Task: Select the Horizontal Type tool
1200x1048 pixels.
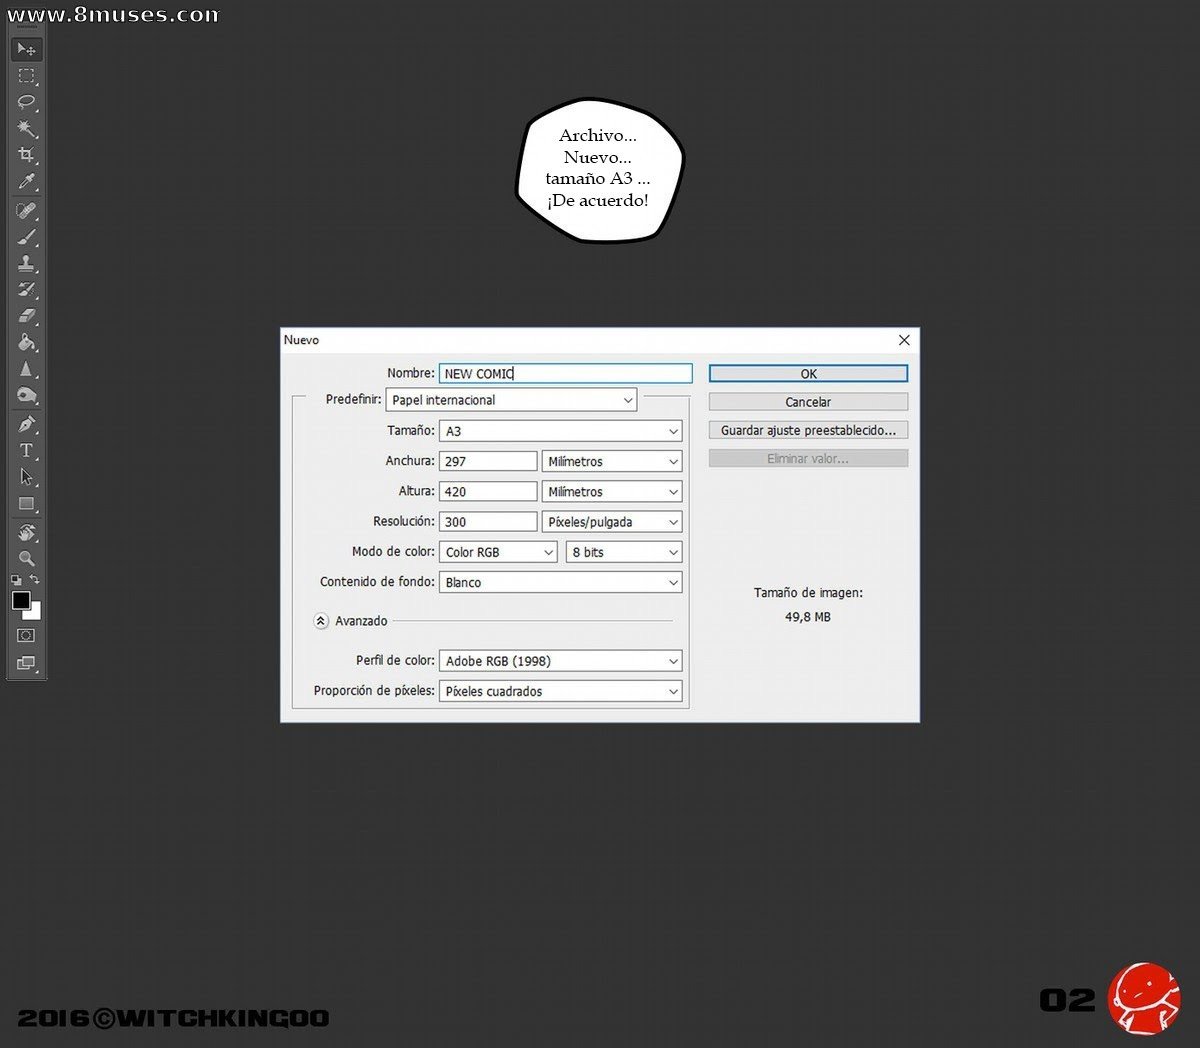Action: coord(27,450)
